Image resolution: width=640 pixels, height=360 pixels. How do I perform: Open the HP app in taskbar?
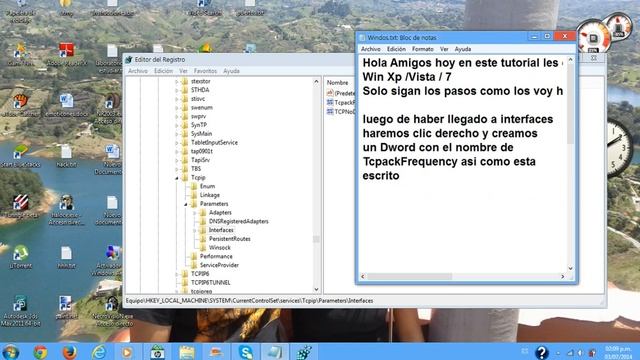157,352
